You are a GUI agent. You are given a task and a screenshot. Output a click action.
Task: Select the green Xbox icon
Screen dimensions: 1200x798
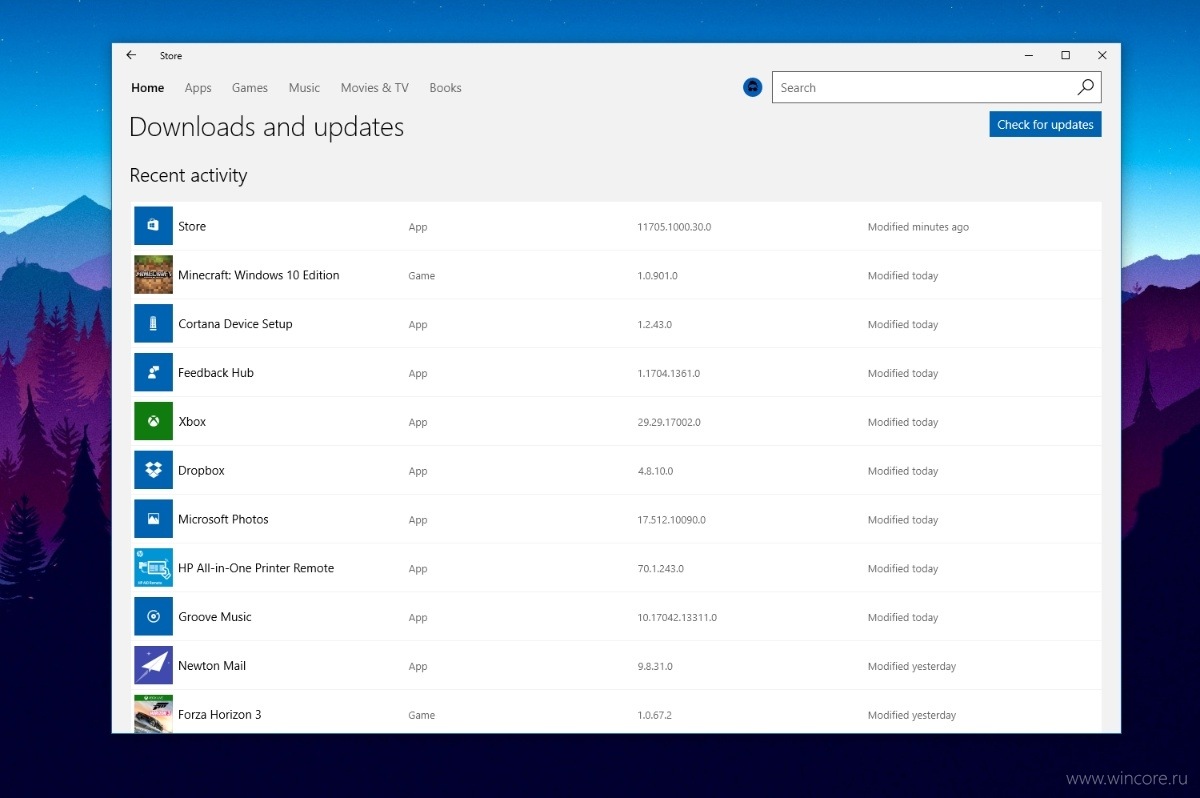pos(153,422)
